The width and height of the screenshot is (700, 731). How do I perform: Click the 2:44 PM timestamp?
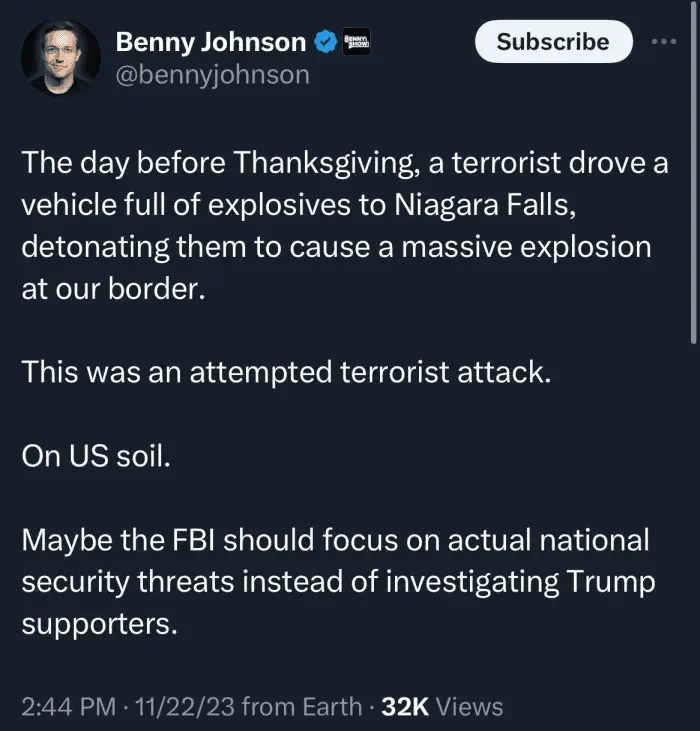(63, 707)
